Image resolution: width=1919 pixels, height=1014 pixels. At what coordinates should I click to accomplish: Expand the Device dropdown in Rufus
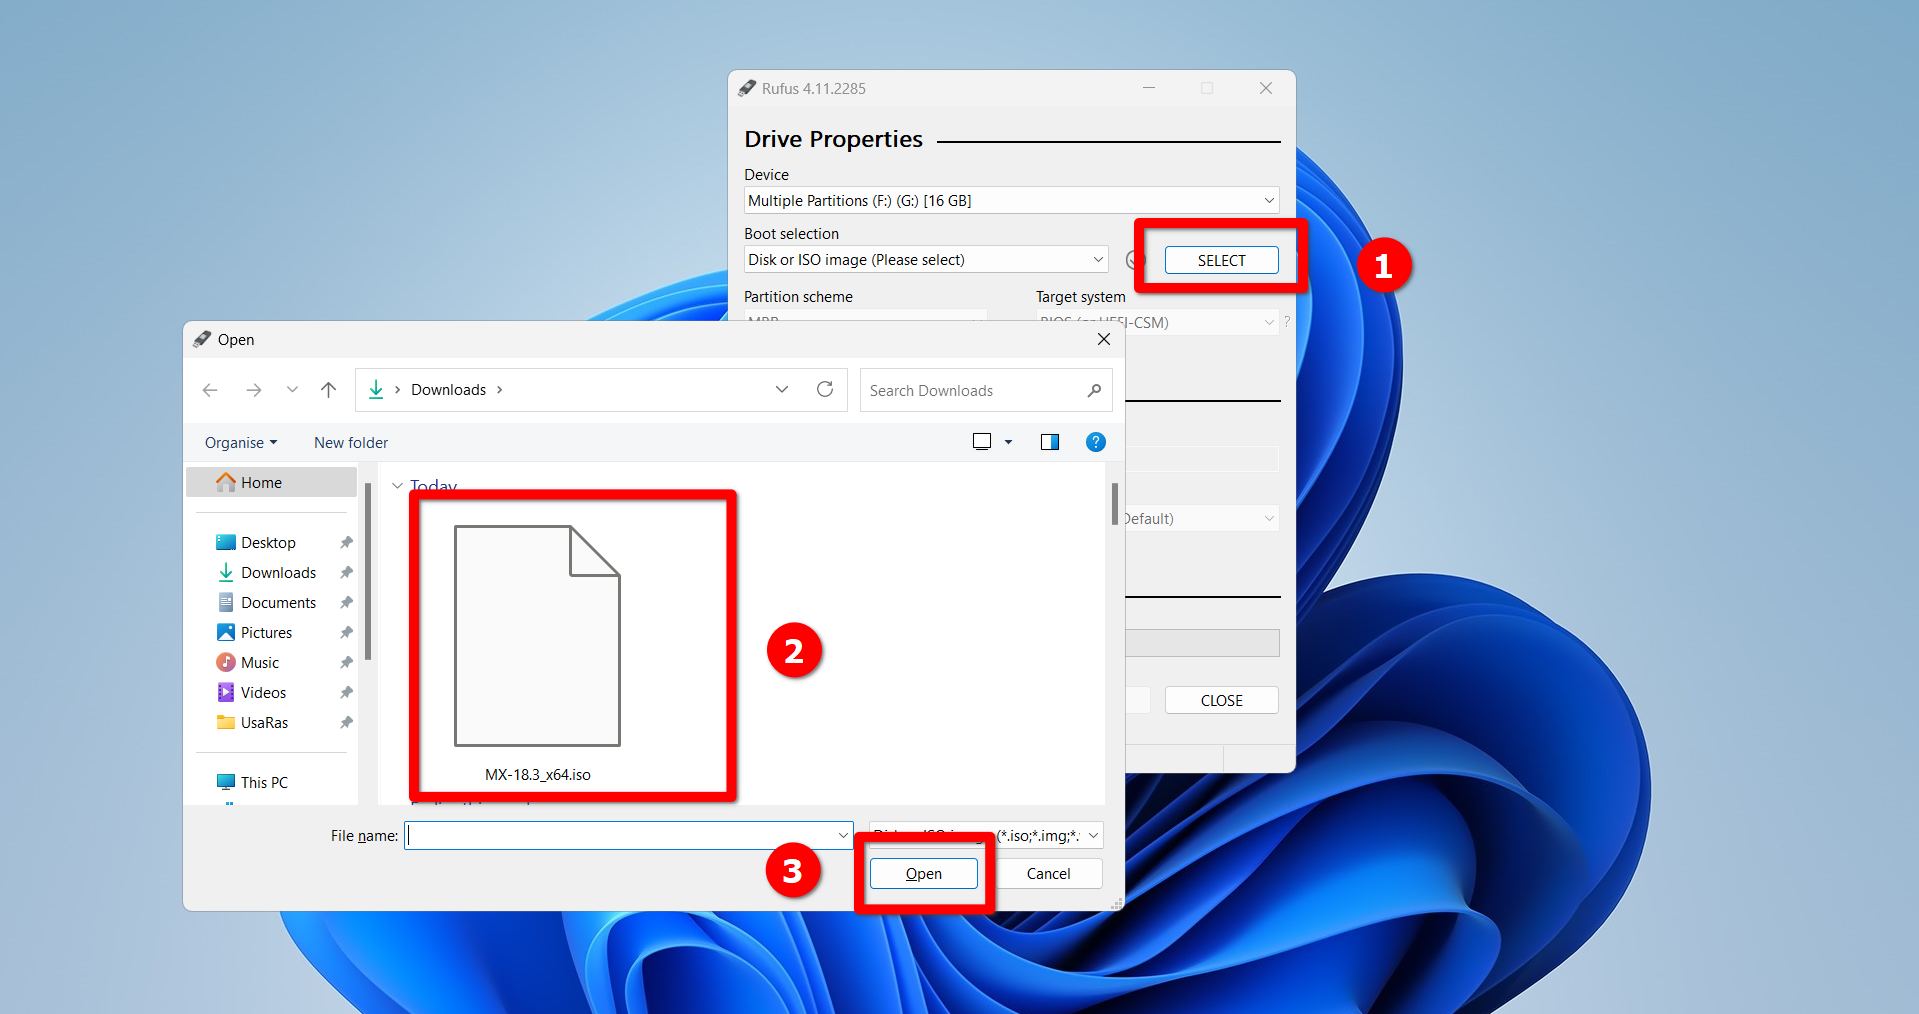coord(1269,200)
